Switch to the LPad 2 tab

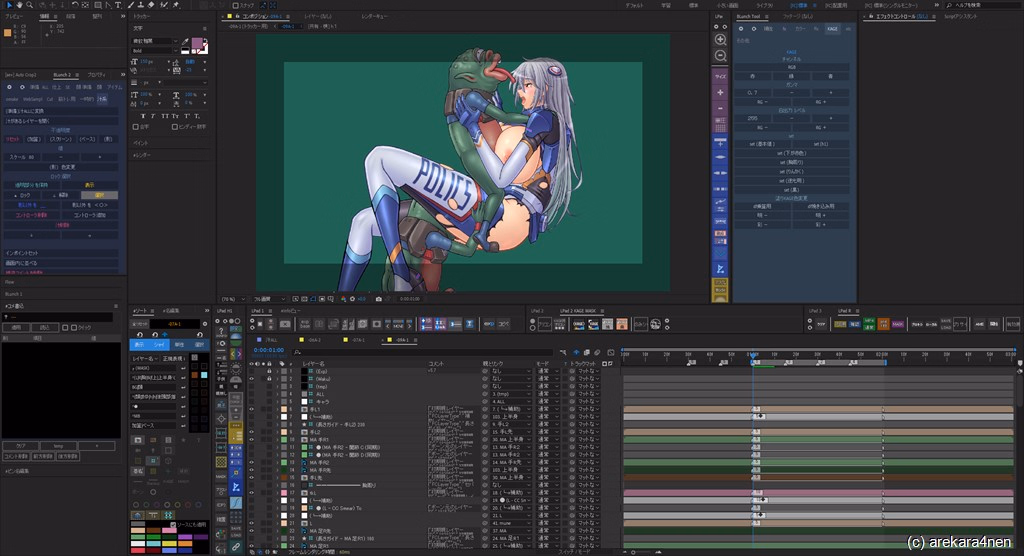tap(537, 311)
